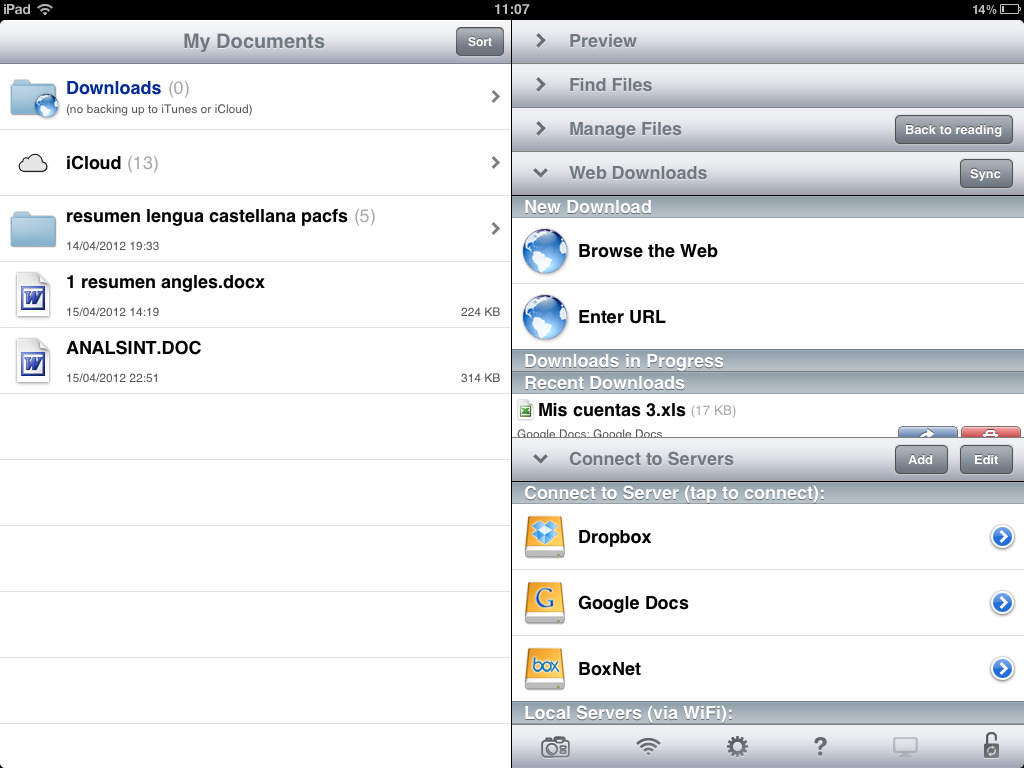Image resolution: width=1024 pixels, height=768 pixels.
Task: Tap the help question mark icon
Action: [820, 746]
